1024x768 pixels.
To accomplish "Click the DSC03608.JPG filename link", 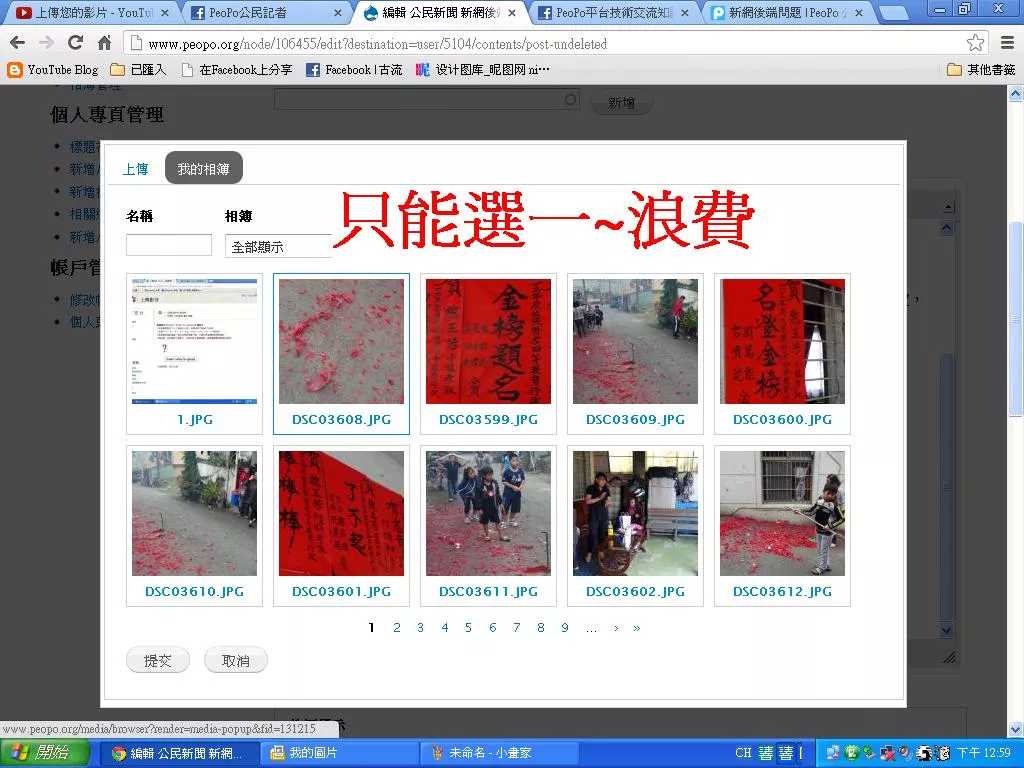I will click(x=342, y=419).
